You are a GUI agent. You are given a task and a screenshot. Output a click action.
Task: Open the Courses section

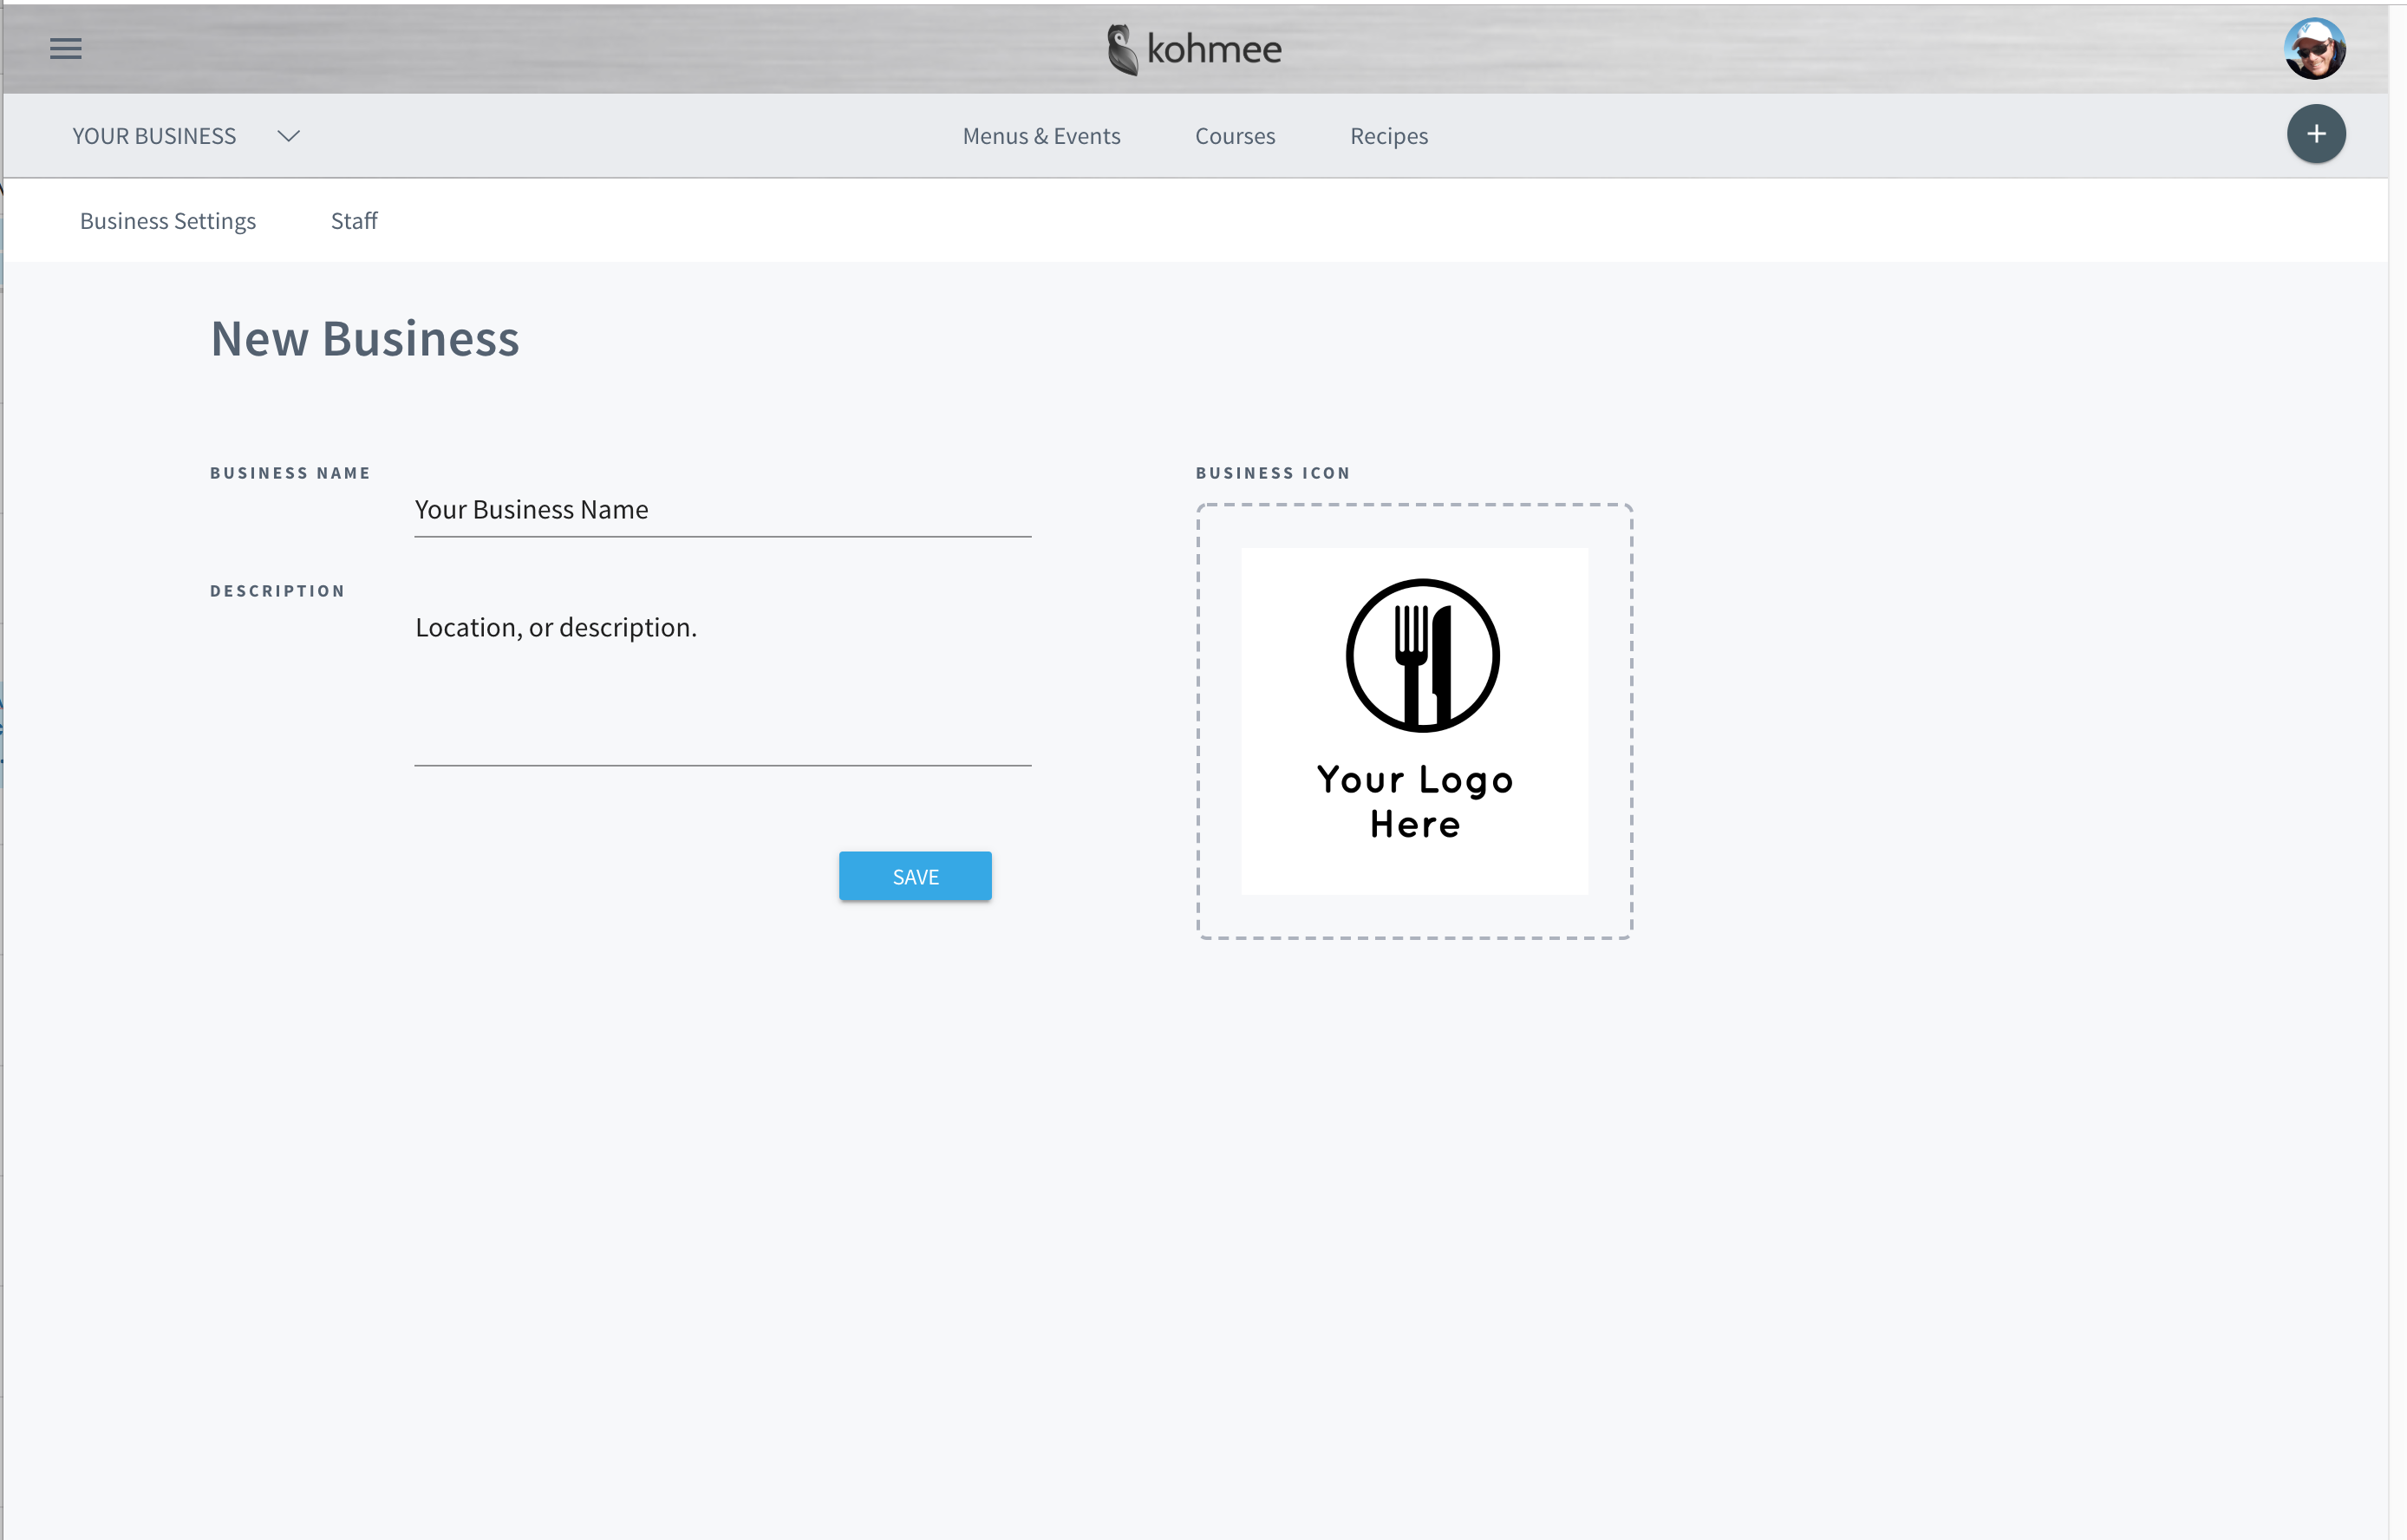click(1235, 136)
